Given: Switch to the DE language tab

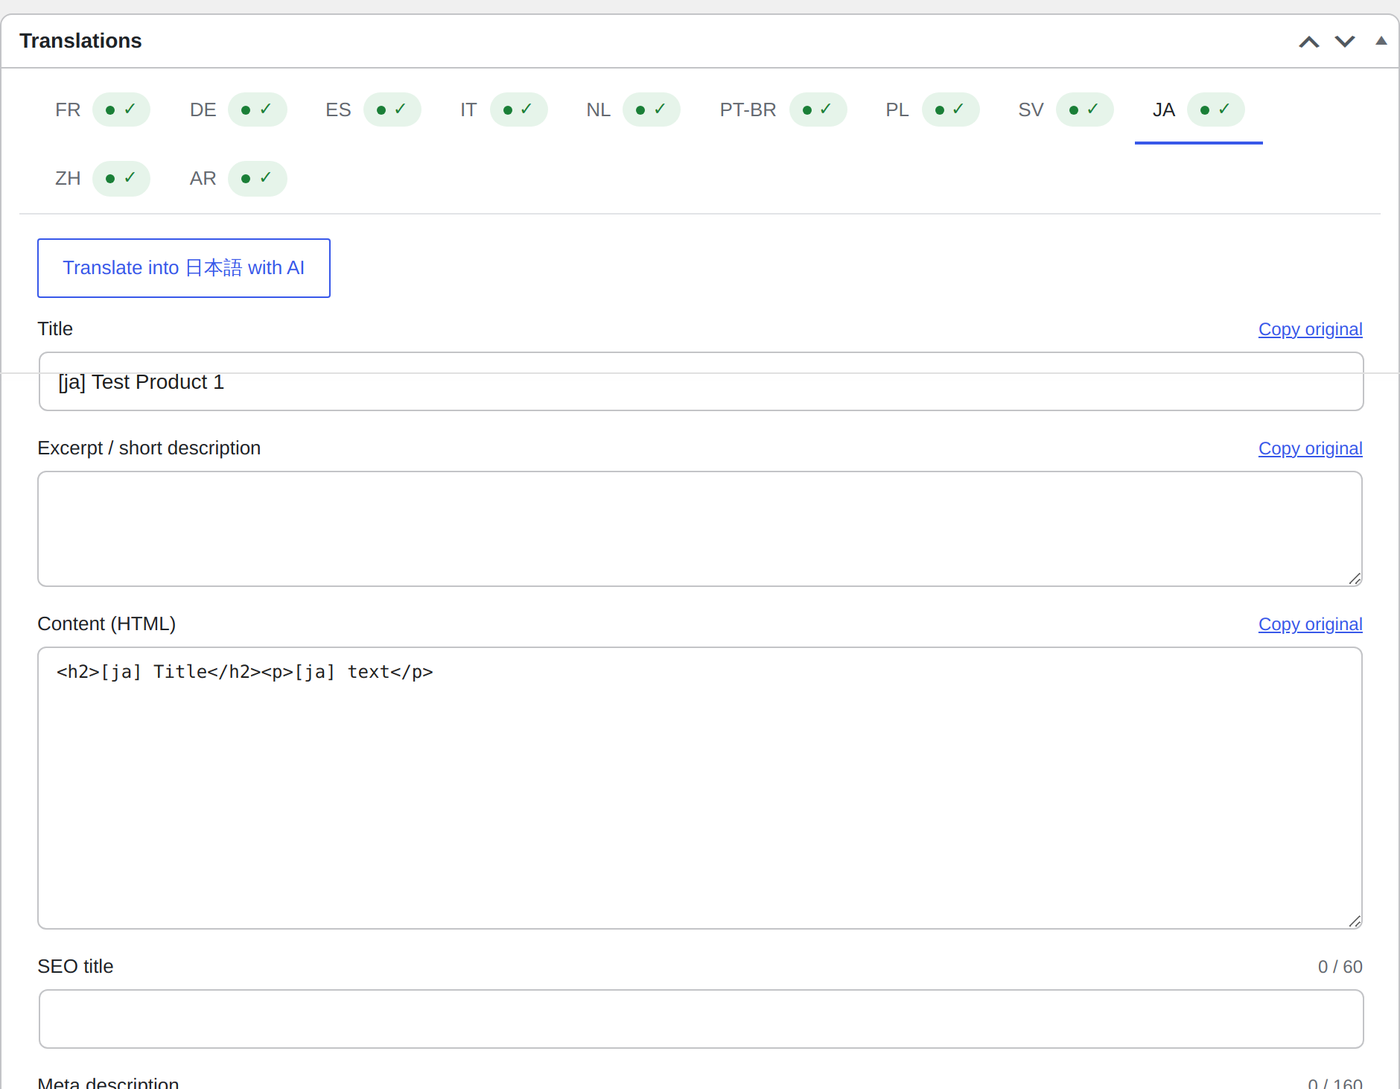Looking at the screenshot, I should 238,109.
